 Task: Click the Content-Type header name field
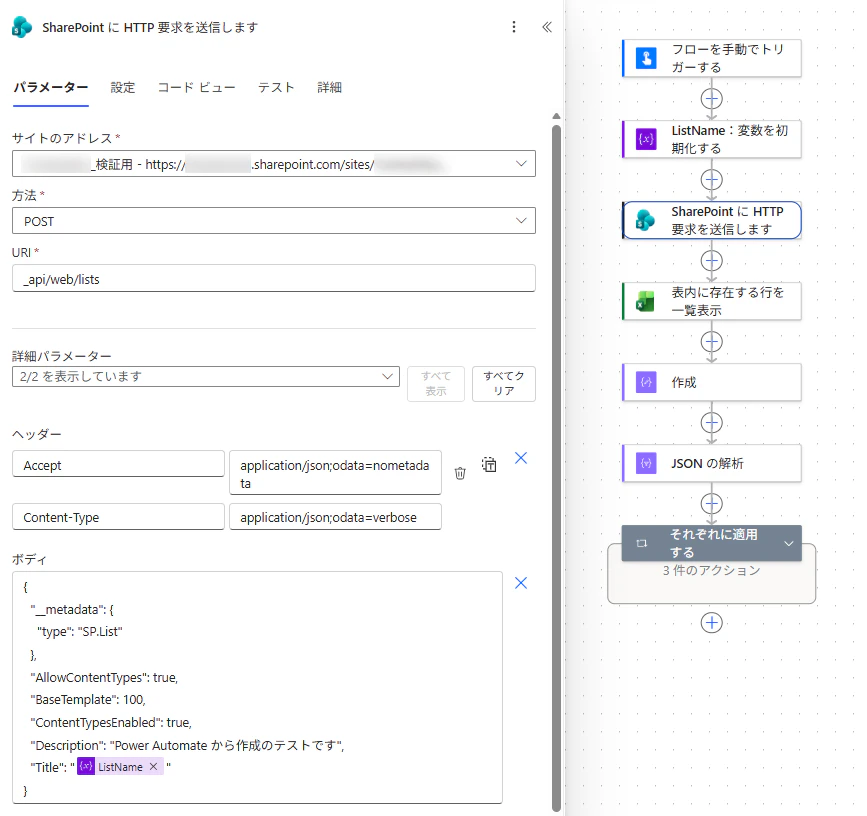pos(118,516)
